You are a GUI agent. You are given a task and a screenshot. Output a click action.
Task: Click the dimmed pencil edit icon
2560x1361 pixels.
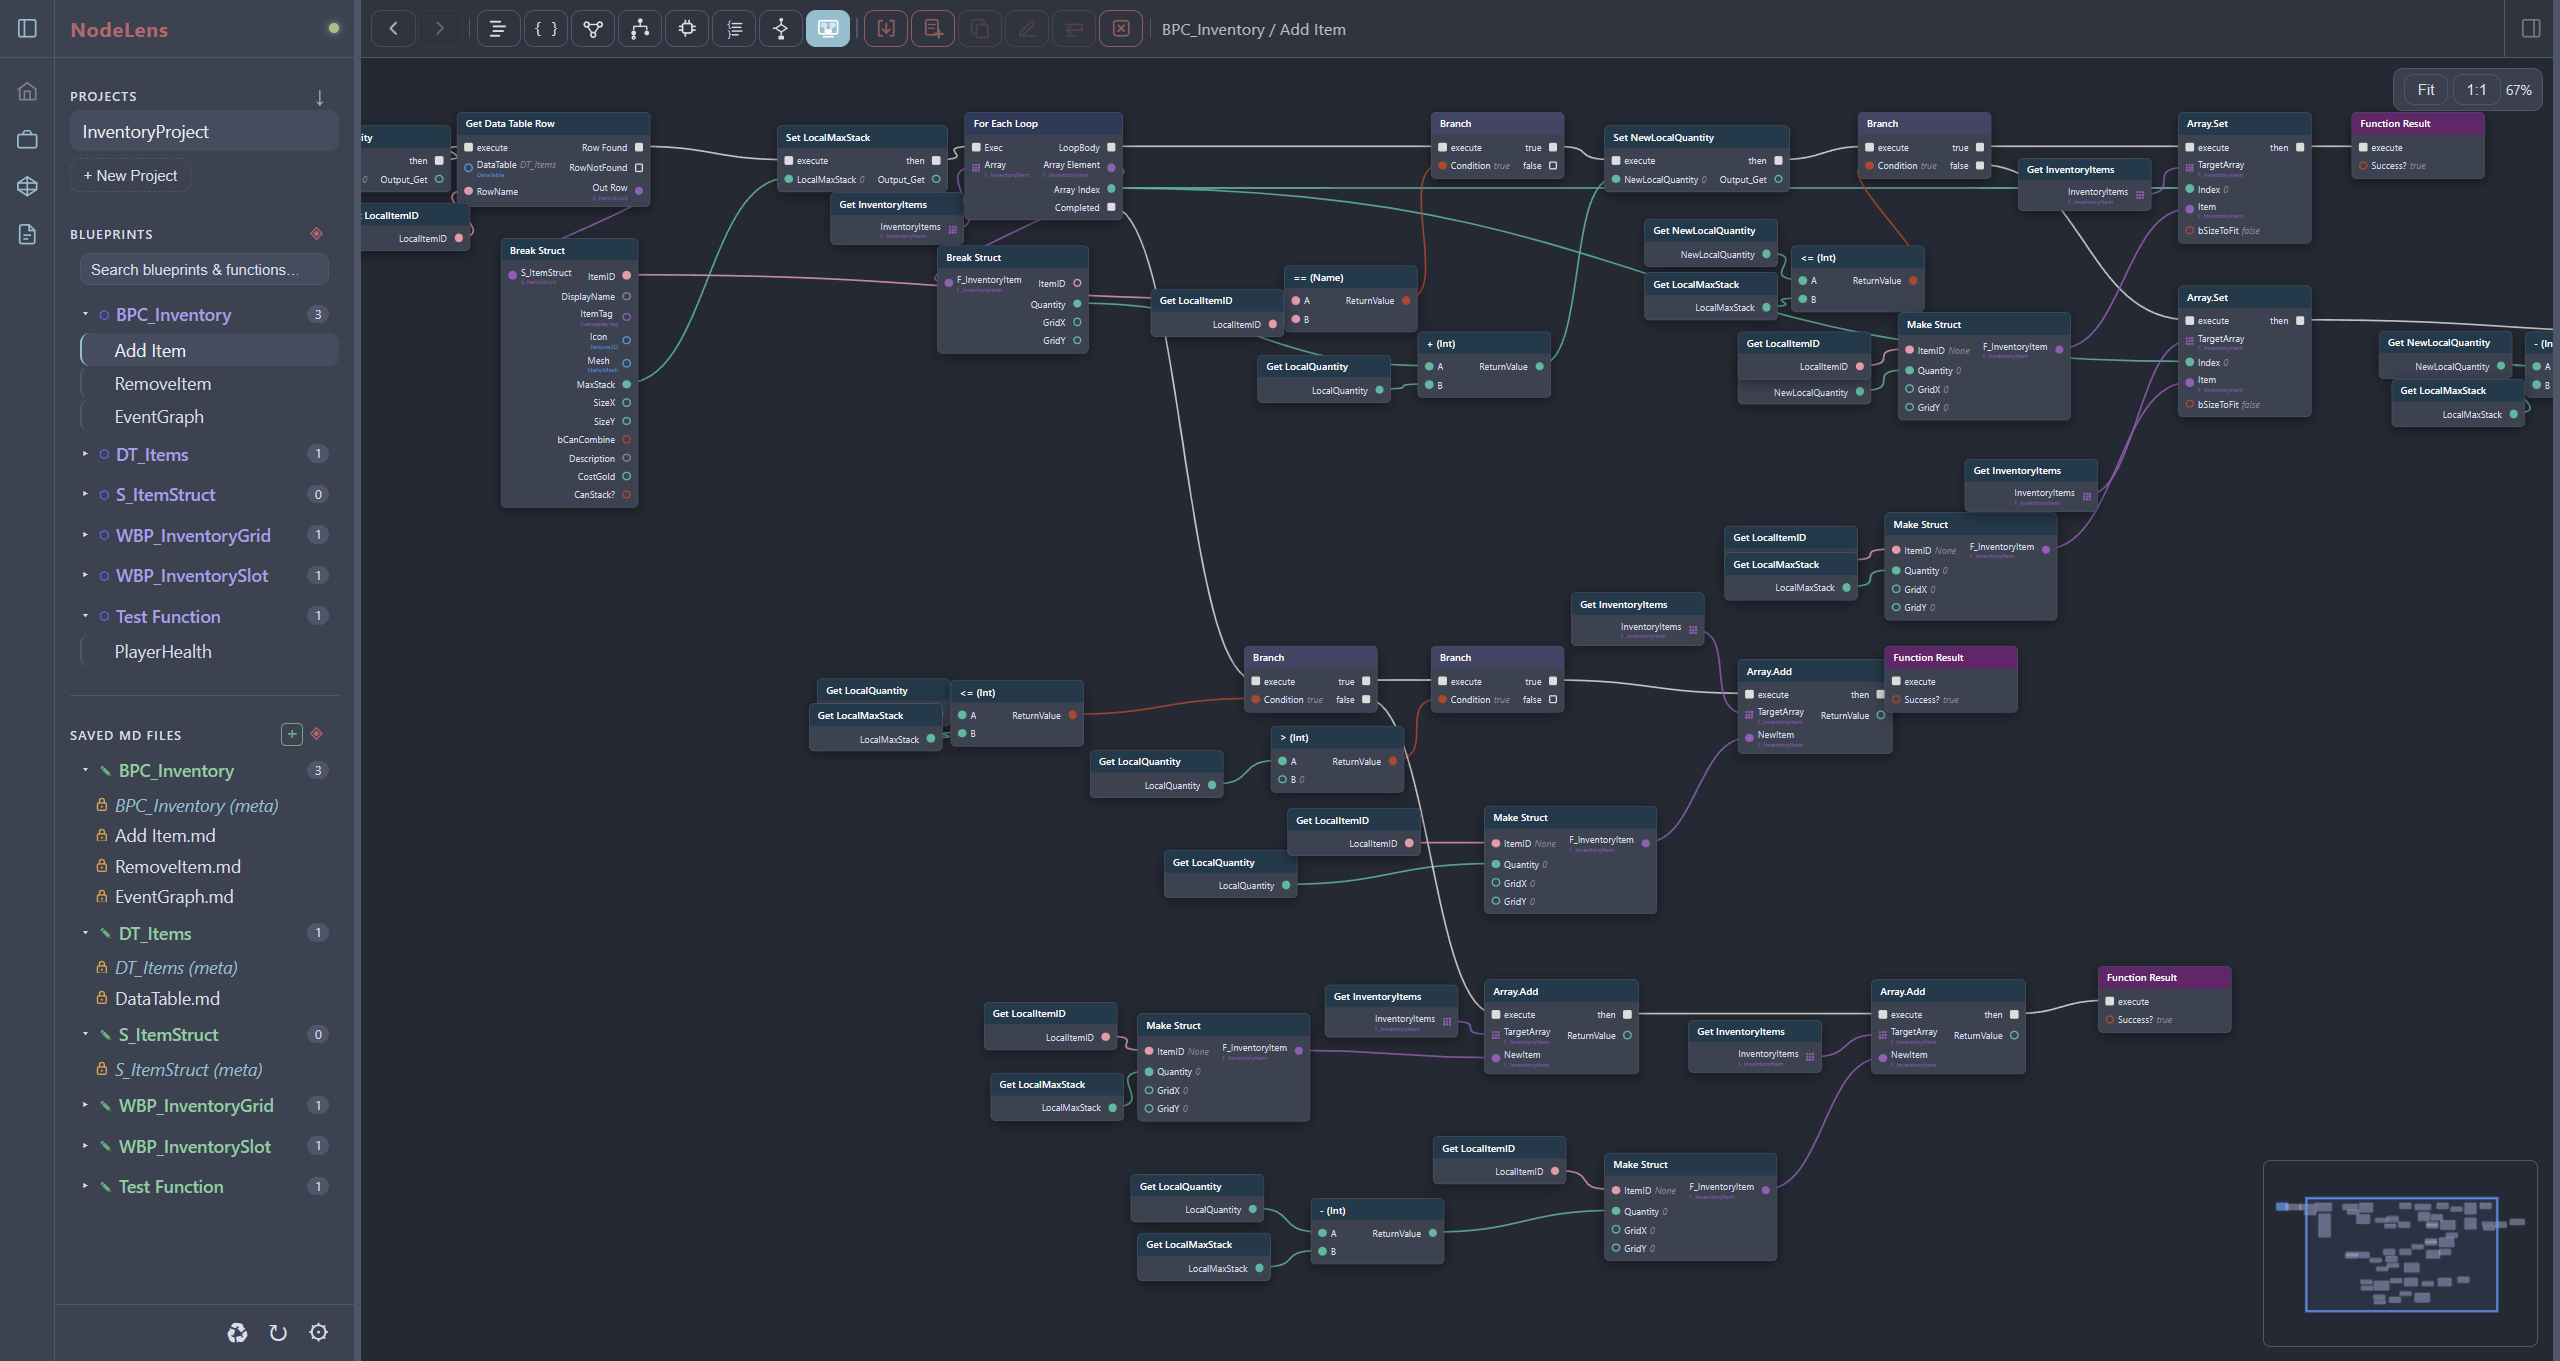[1027, 29]
